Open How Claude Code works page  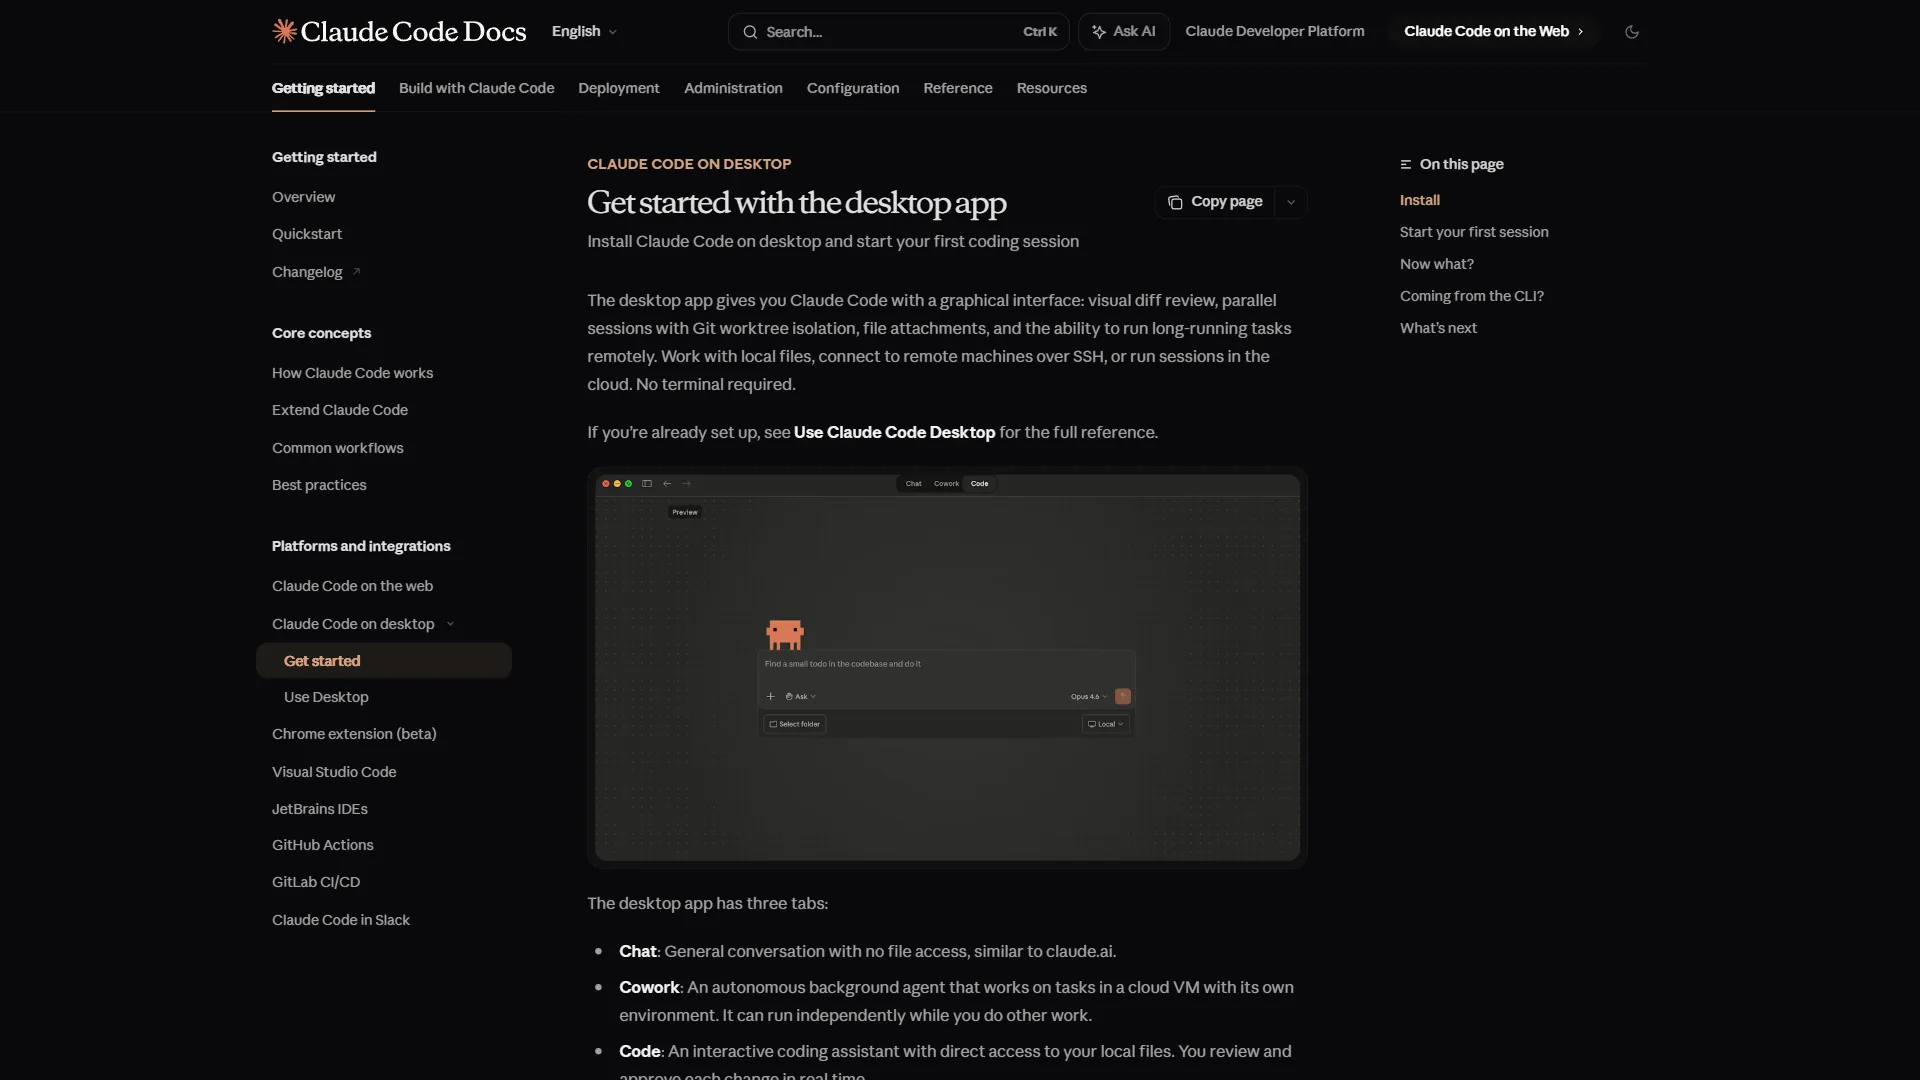pyautogui.click(x=352, y=373)
